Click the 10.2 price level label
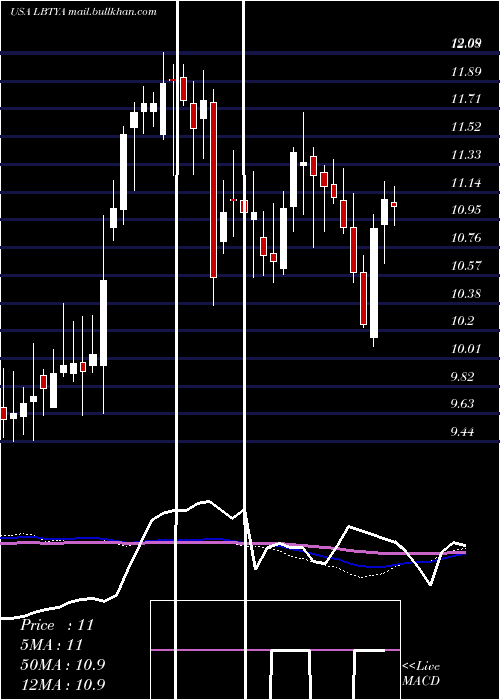This screenshot has height=700, width=500. pos(462,321)
